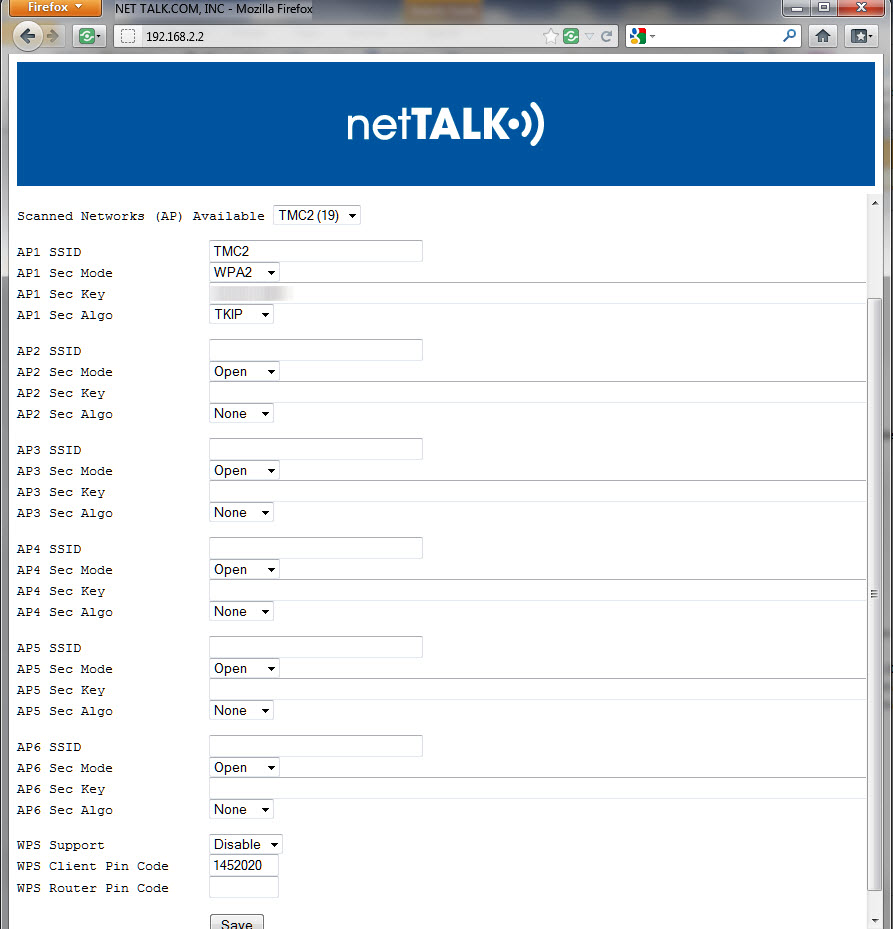Change WPS Support dropdown from Disable

coord(246,844)
